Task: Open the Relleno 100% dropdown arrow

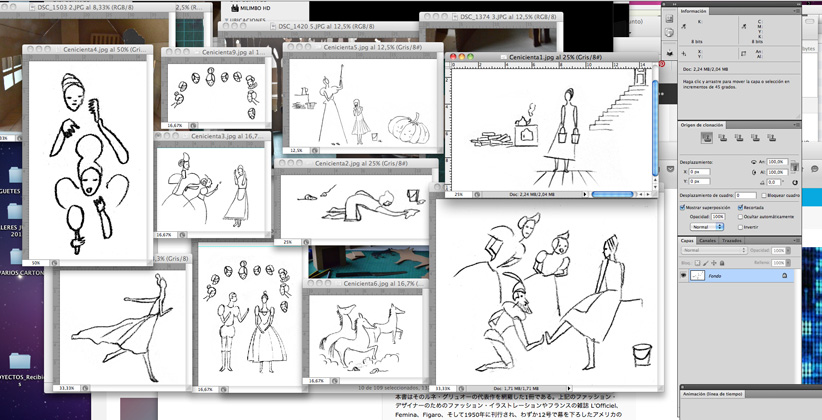Action: point(788,263)
